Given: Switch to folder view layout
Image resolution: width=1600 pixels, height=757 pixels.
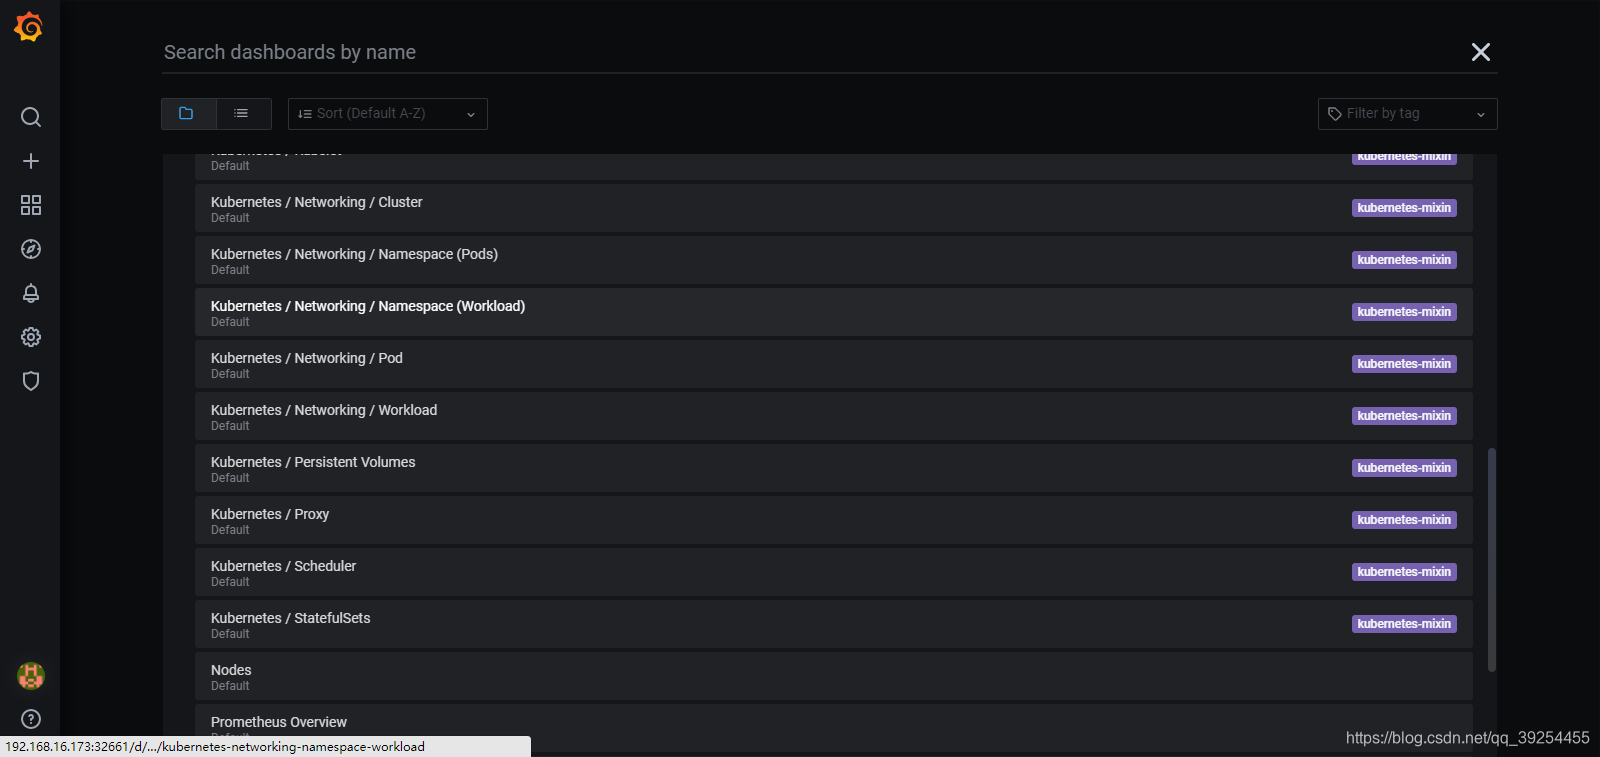Looking at the screenshot, I should click(188, 114).
